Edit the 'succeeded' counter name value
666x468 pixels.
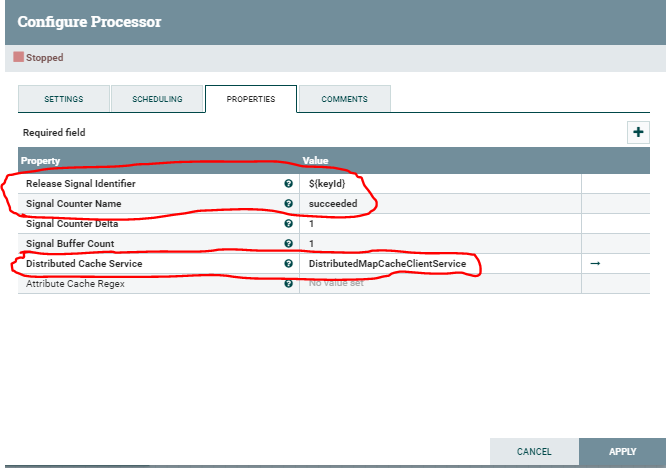pos(440,203)
